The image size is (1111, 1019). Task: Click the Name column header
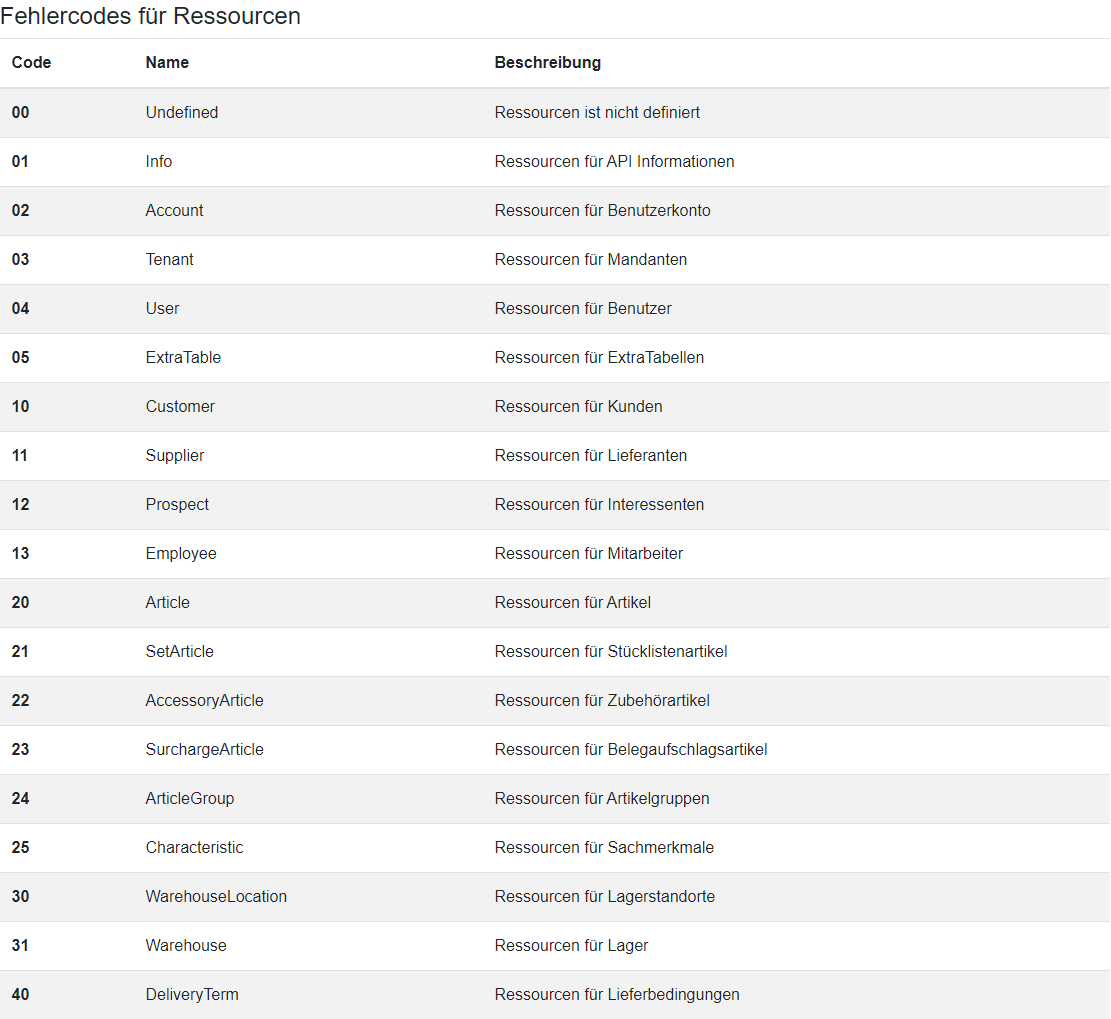[x=167, y=62]
